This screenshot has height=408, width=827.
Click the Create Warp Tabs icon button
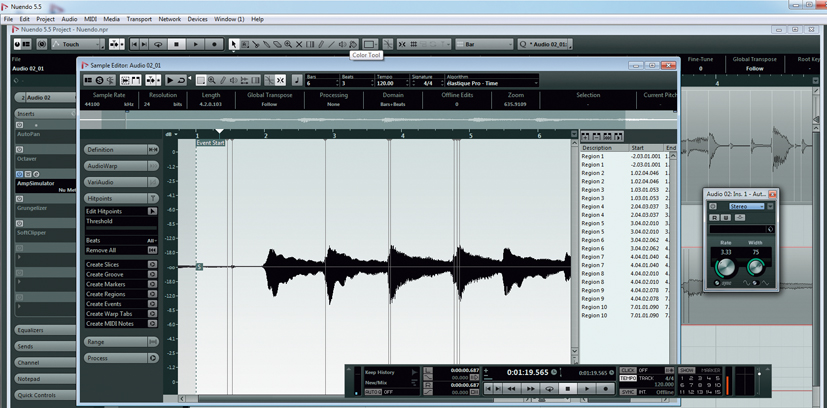[152, 314]
